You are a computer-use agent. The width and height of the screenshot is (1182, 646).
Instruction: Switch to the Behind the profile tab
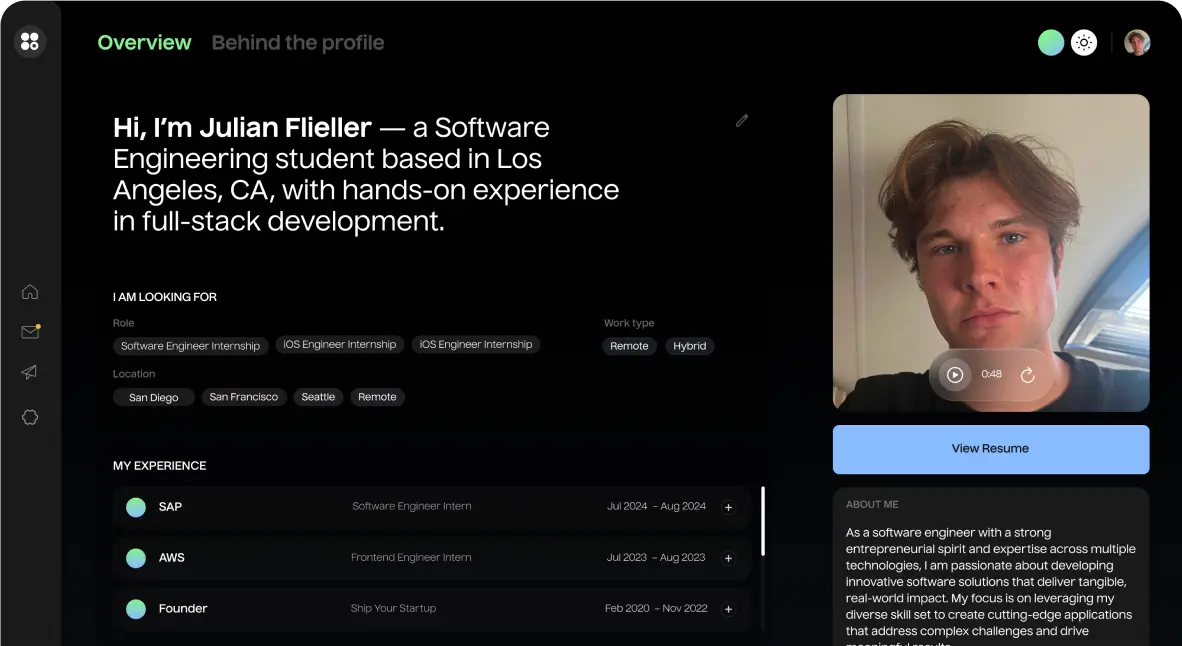[297, 42]
